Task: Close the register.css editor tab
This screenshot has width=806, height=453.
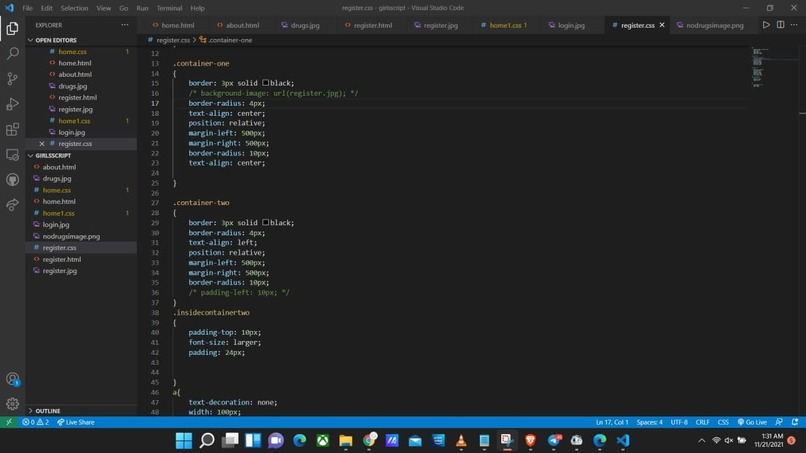Action: [x=662, y=25]
